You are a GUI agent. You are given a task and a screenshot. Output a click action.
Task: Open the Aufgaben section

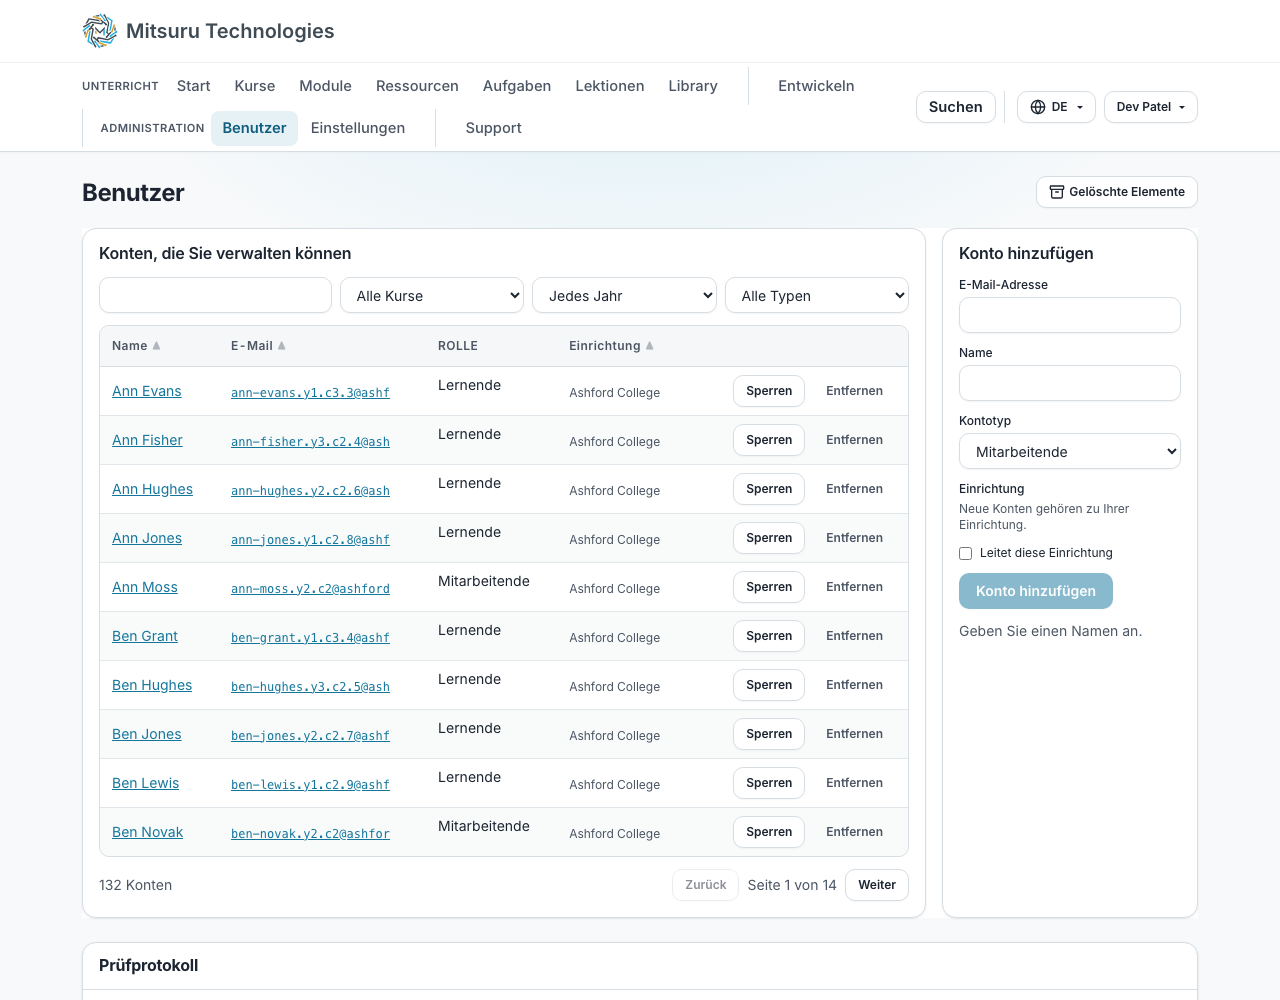tap(517, 86)
